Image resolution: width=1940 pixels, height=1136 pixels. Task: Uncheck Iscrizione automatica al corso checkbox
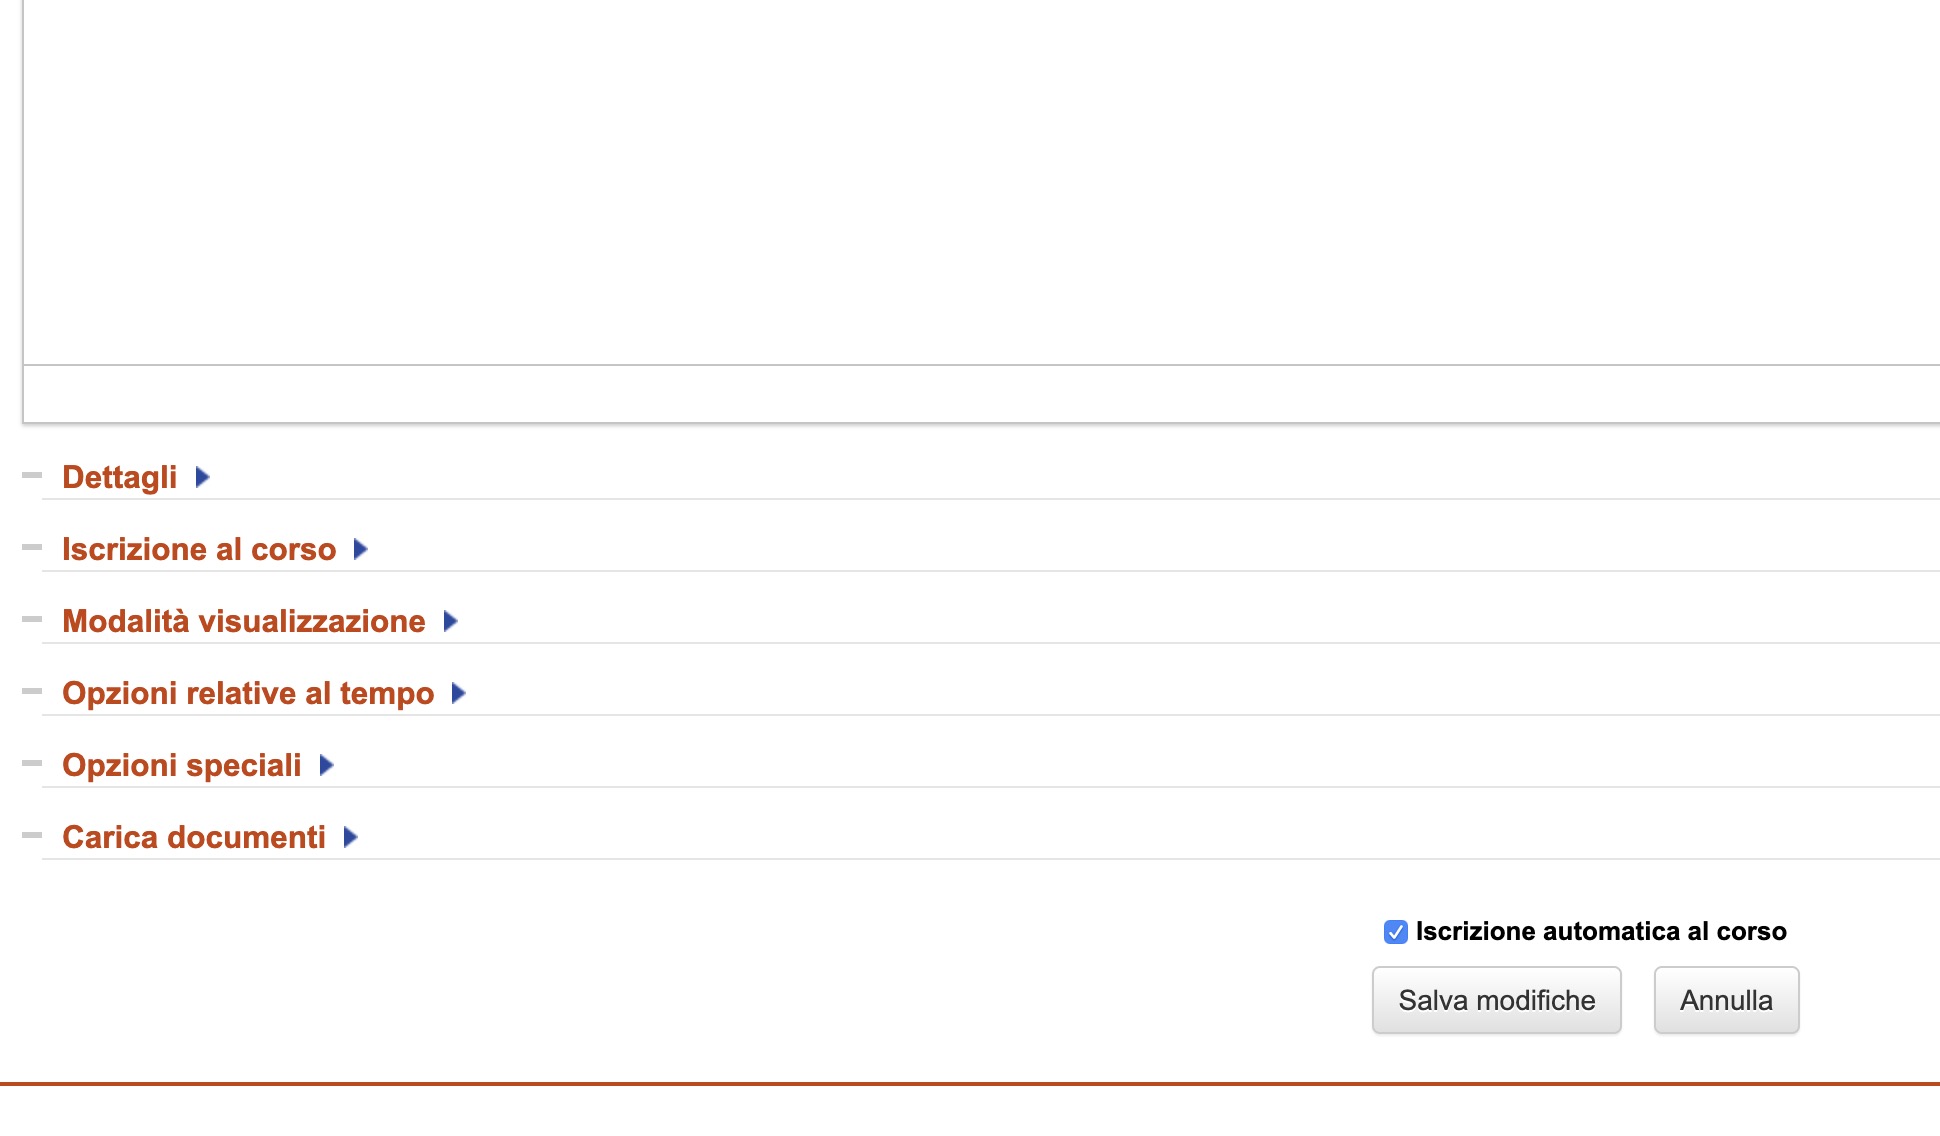(x=1396, y=932)
